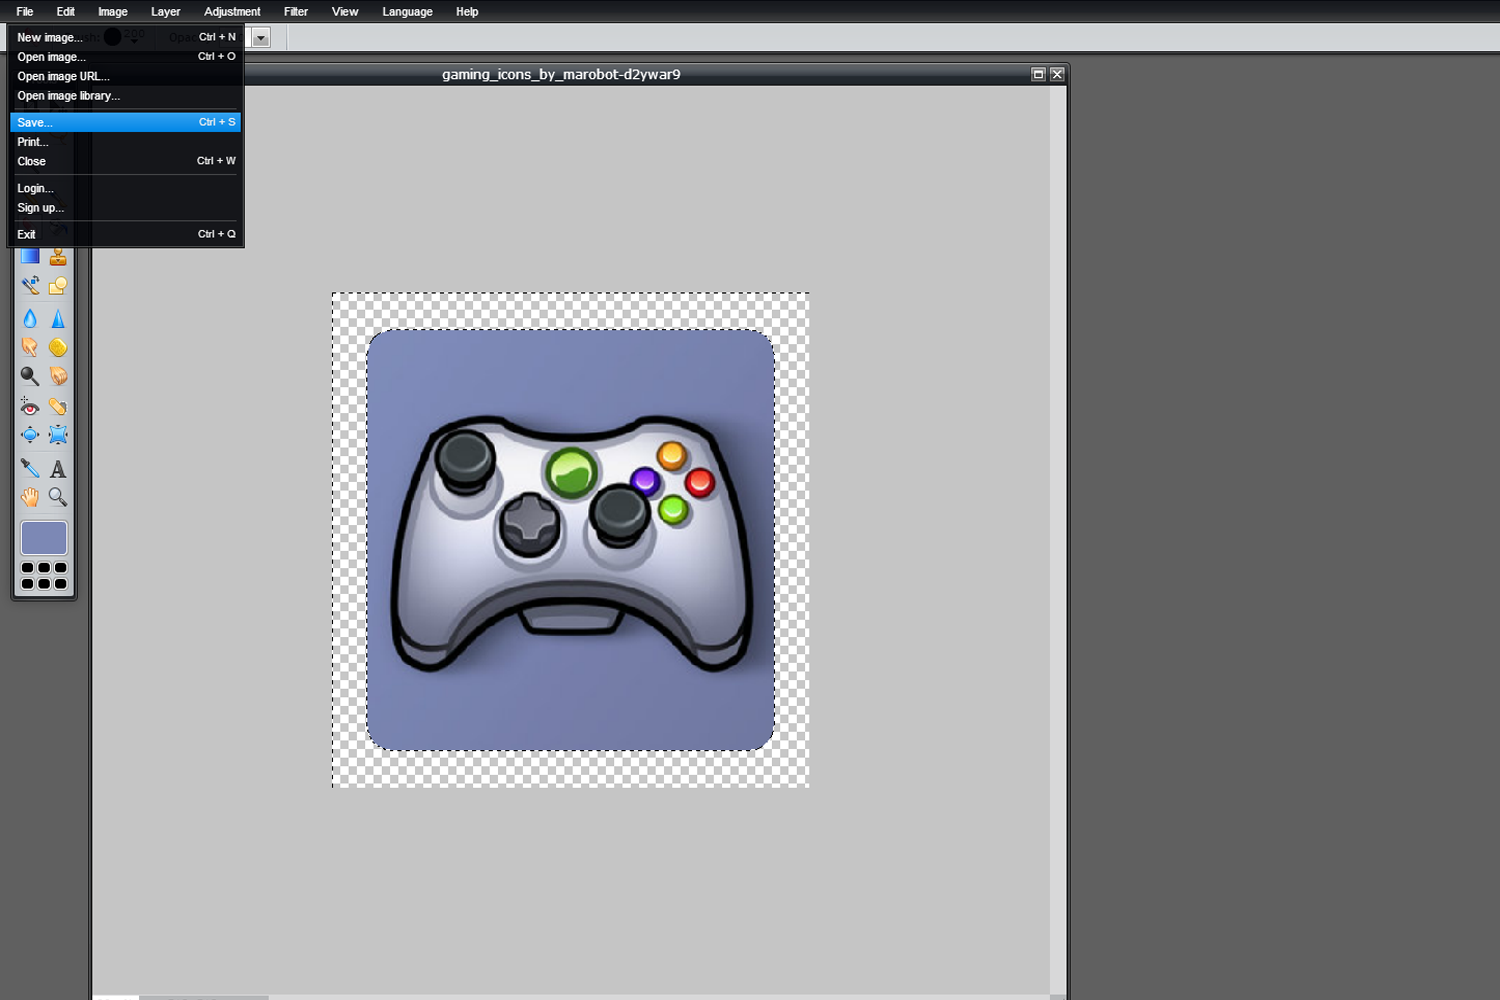Screen dimensions: 1500x1000
Task: Select the Clone stamp tool
Action: click(x=58, y=256)
